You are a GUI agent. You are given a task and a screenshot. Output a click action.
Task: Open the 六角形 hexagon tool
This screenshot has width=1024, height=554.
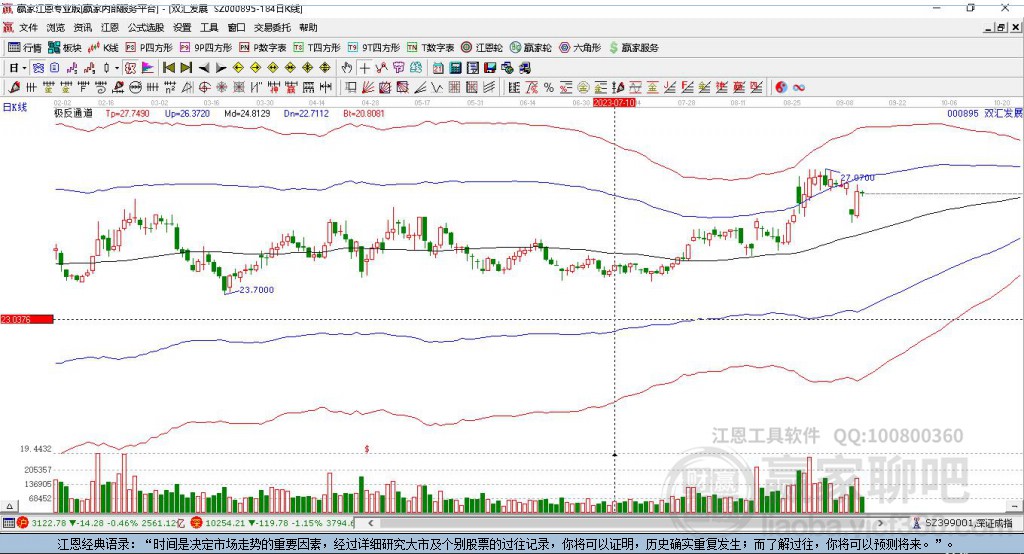coord(580,48)
